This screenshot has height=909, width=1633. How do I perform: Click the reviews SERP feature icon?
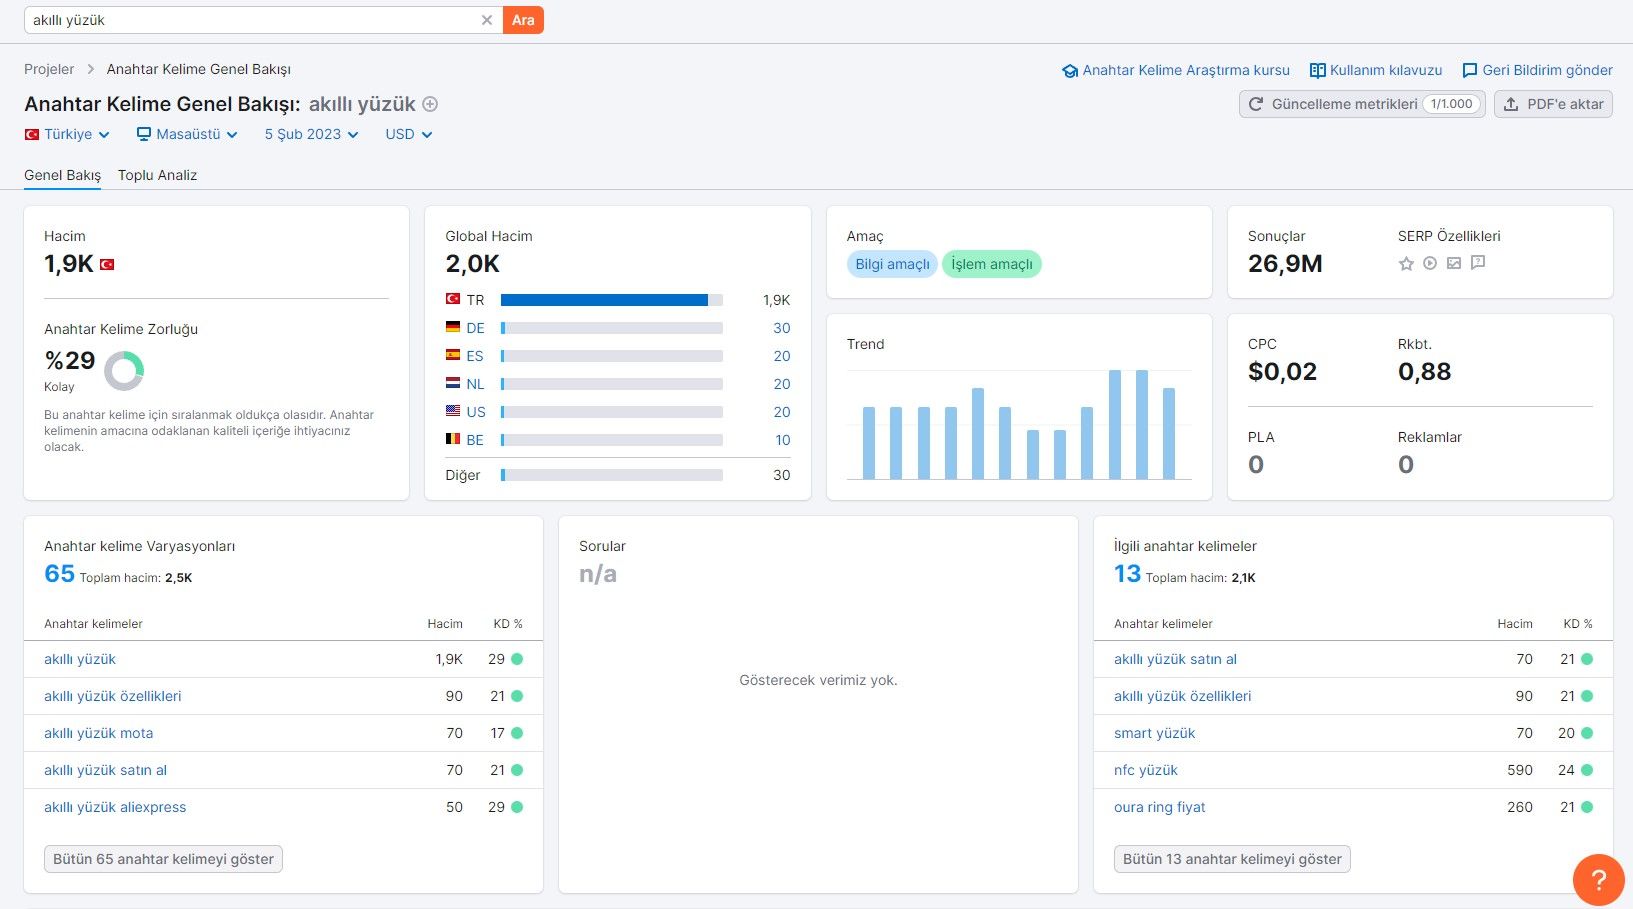(1478, 264)
